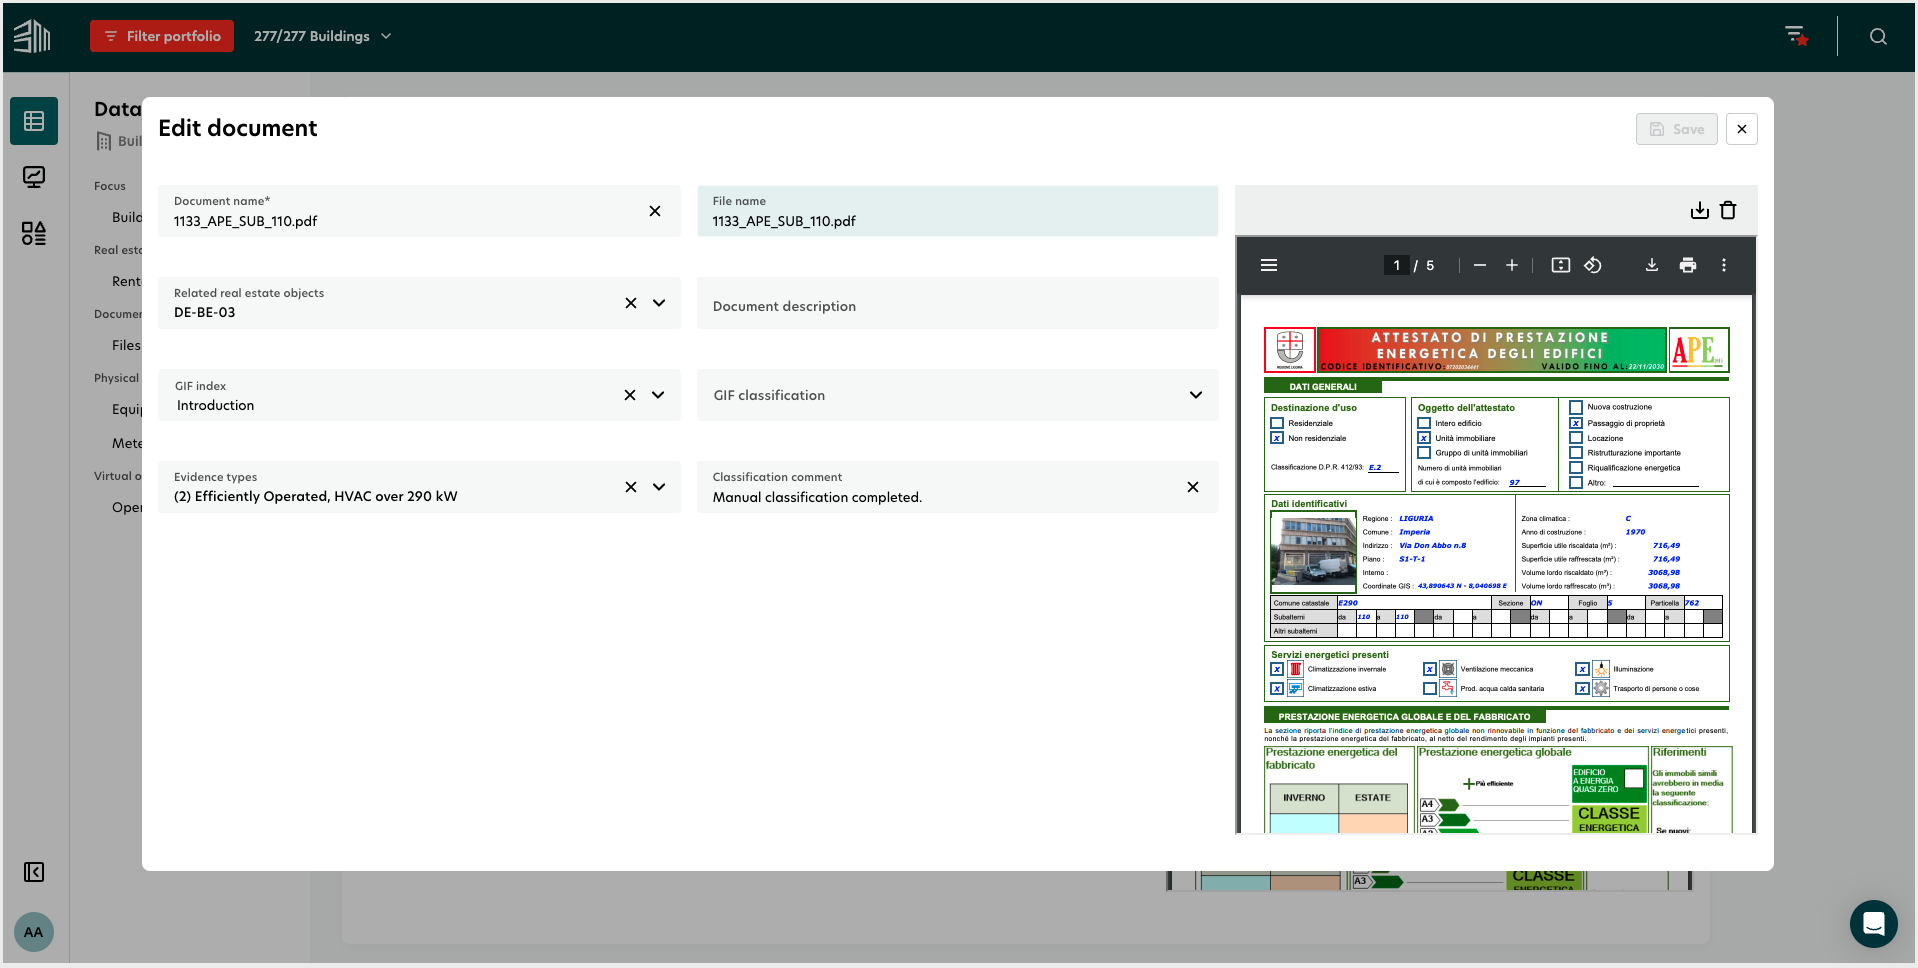Download the PDF from viewer toolbar
1918x968 pixels.
pos(1652,265)
